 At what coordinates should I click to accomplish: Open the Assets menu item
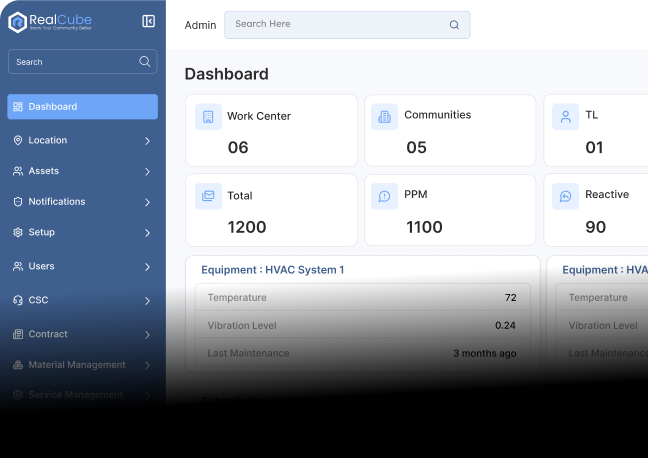point(83,171)
